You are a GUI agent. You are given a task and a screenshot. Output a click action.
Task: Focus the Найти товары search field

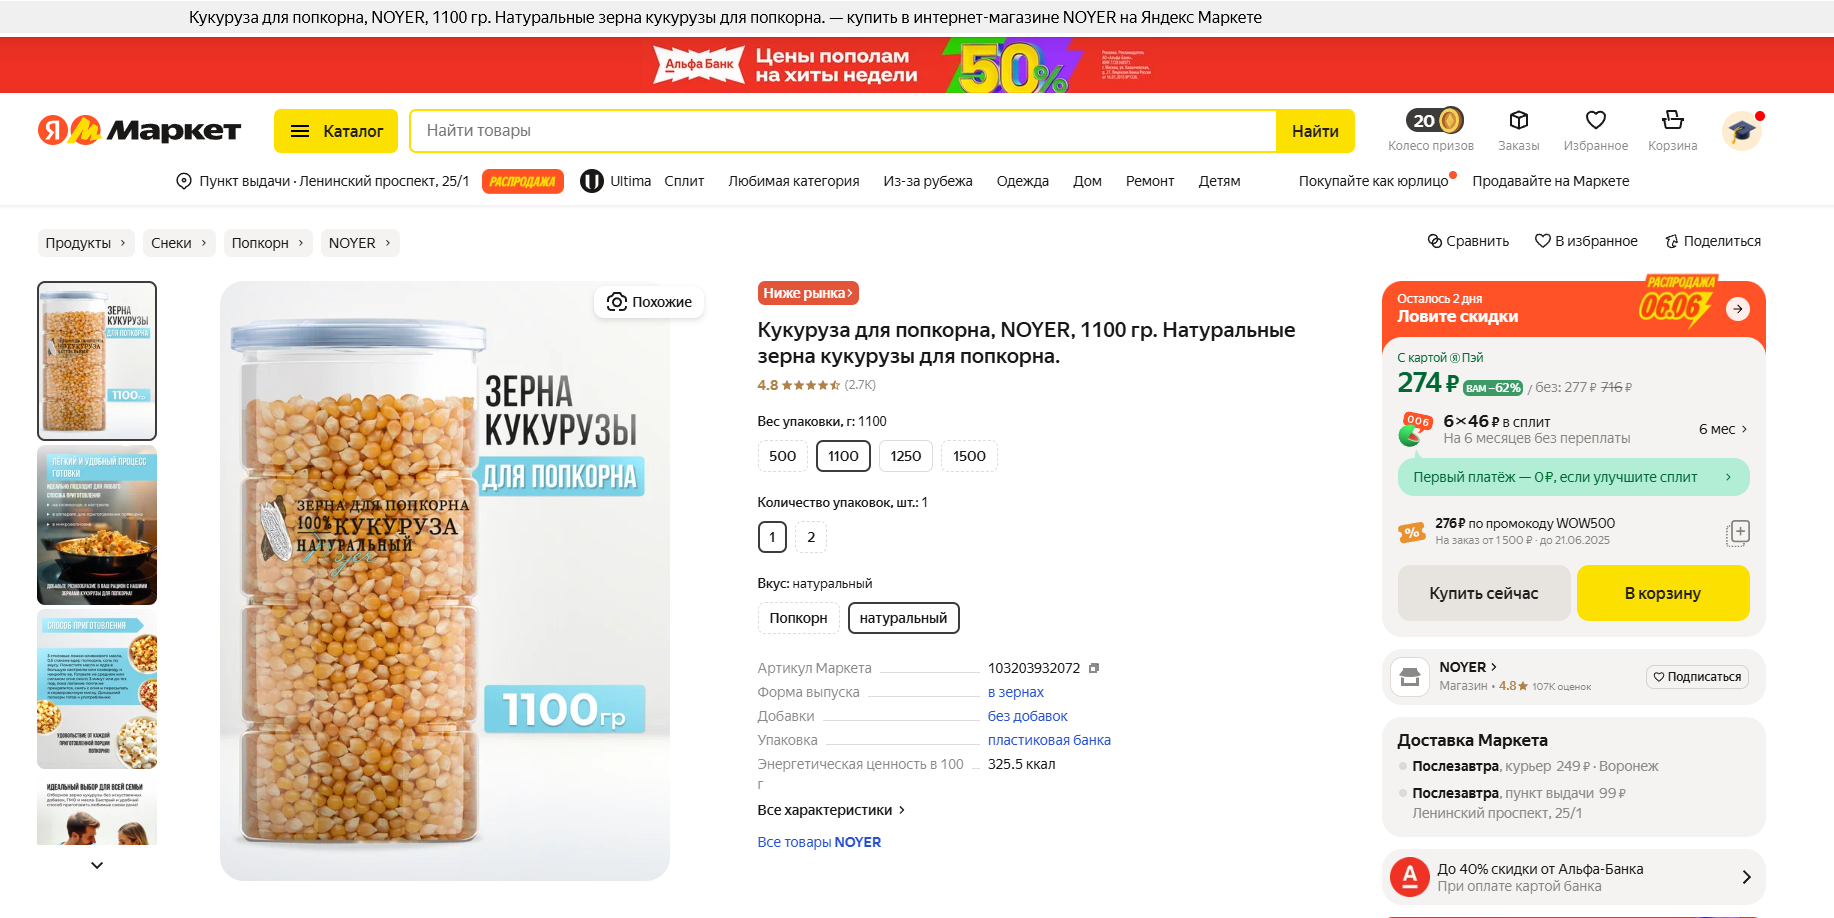842,131
